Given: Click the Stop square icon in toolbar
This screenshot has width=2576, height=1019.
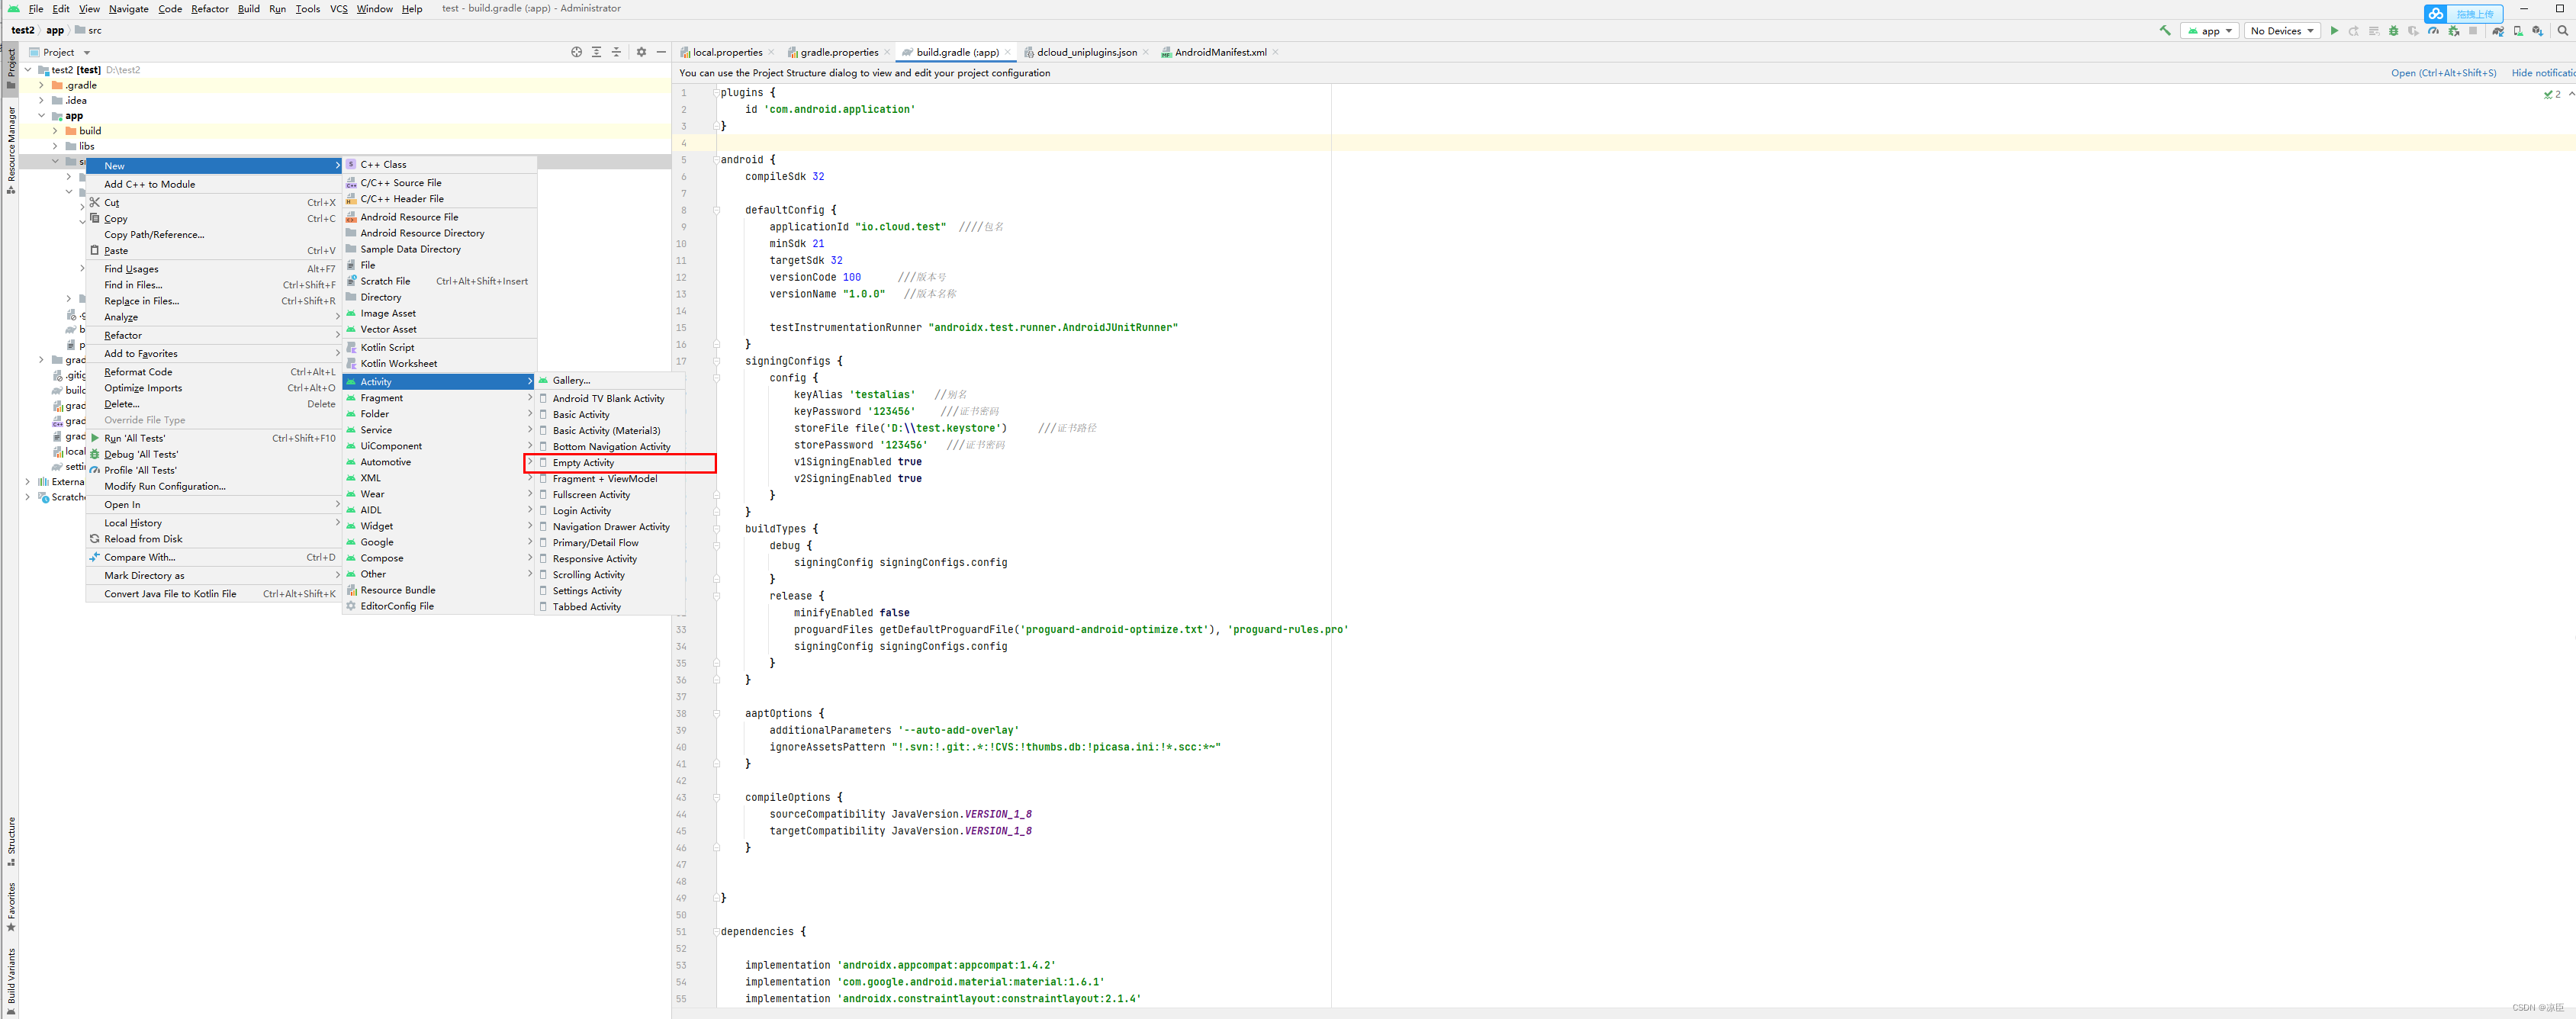Looking at the screenshot, I should pos(2473,31).
